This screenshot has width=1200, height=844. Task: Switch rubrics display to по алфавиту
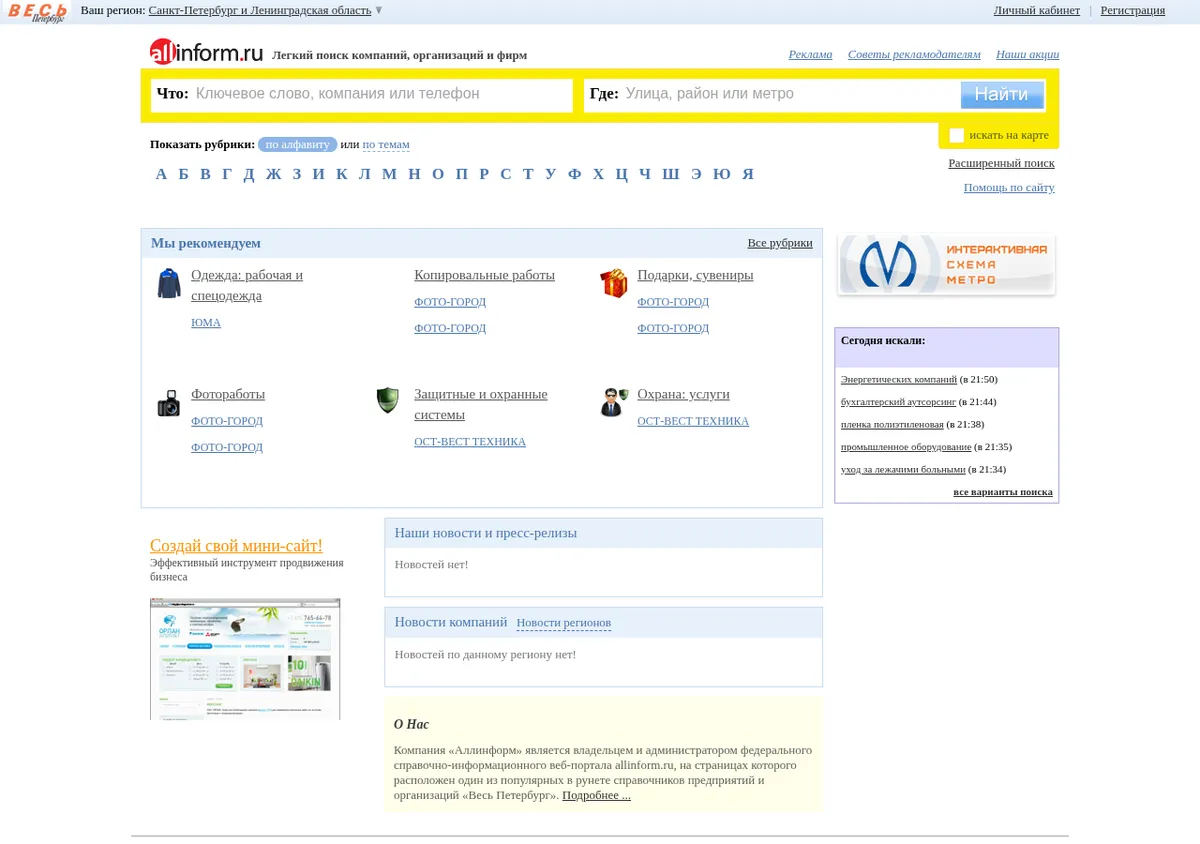297,144
